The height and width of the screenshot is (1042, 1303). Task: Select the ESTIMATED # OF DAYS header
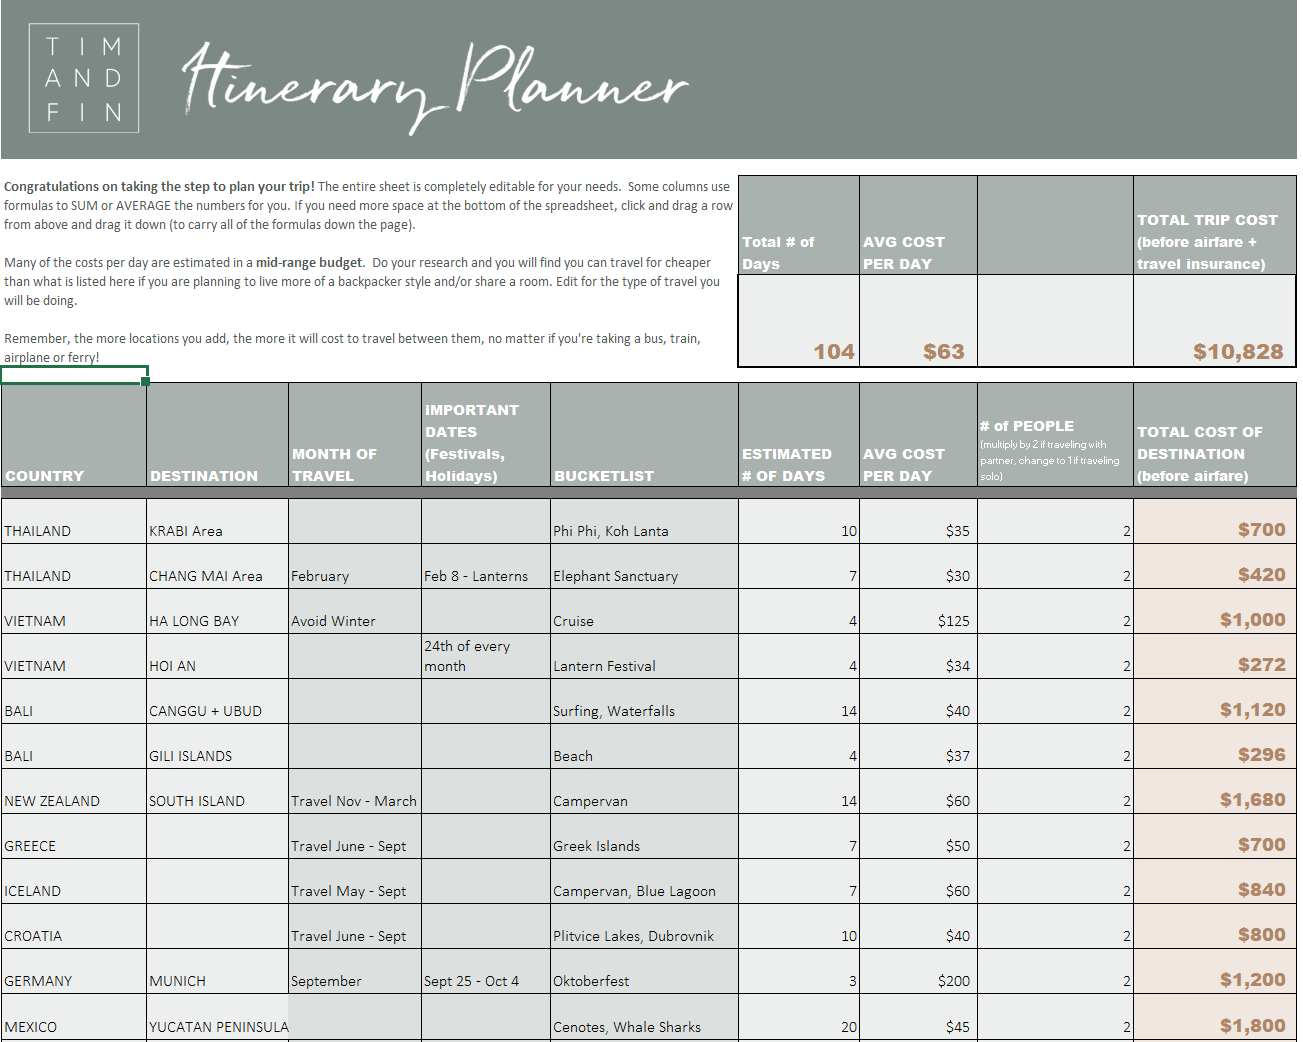799,435
